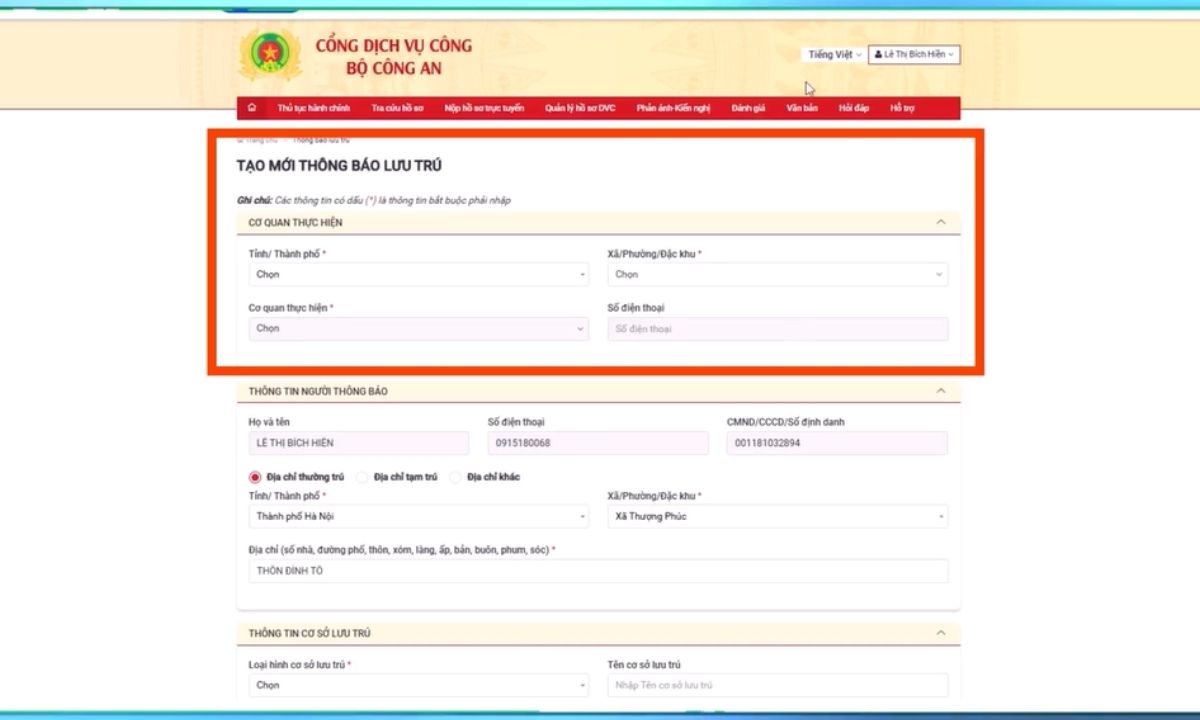Select the Địa chỉ tạm trú radio button
Viewport: 1200px width, 720px height.
(x=363, y=477)
